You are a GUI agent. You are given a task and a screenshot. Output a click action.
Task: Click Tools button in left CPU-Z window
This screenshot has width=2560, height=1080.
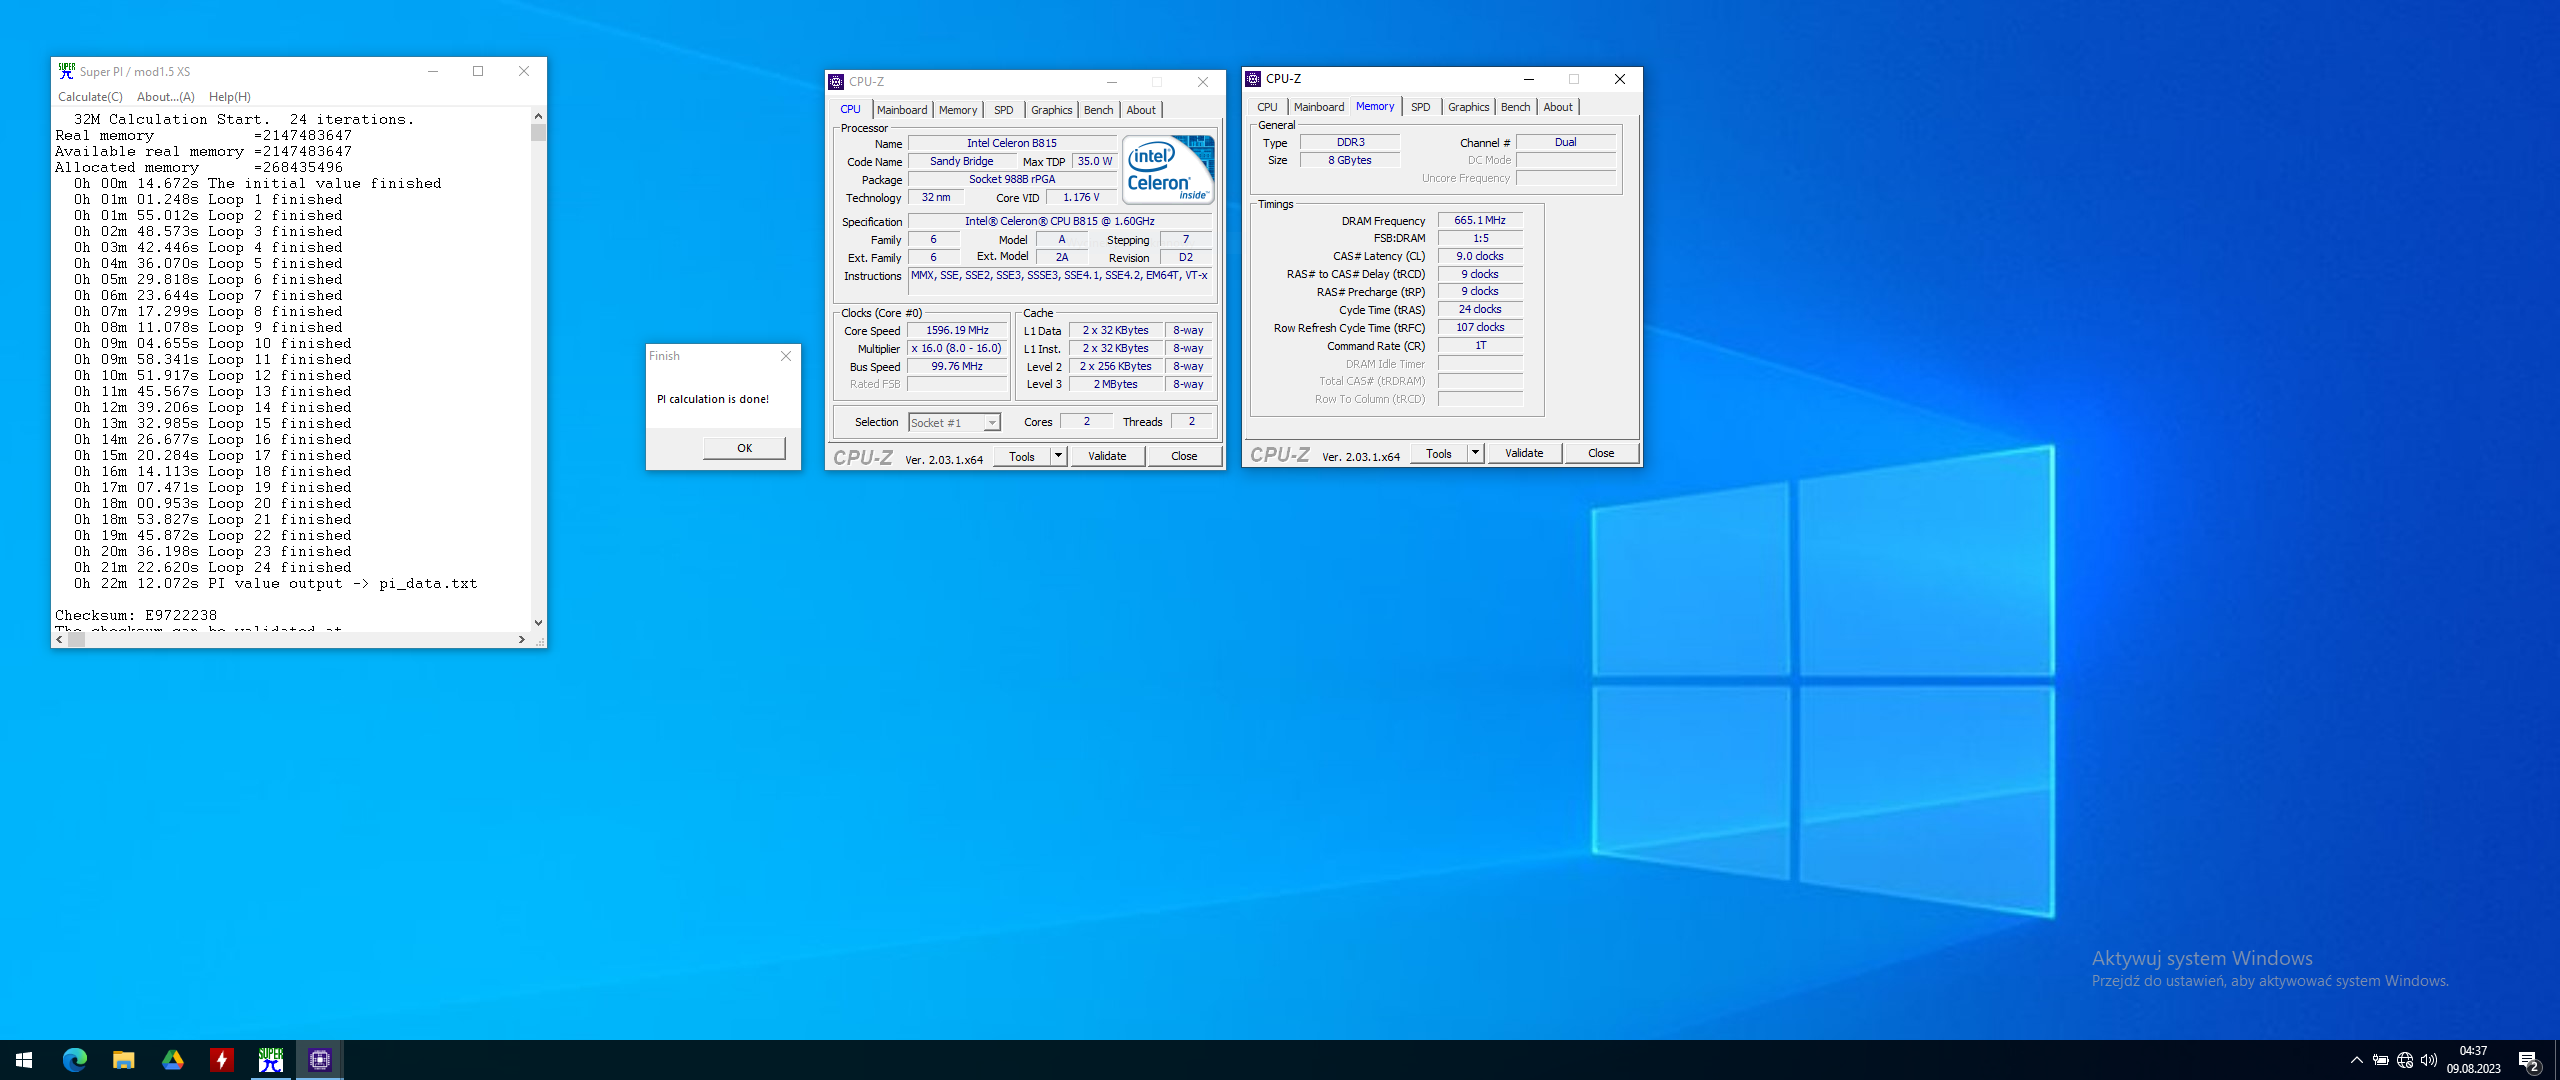click(x=1022, y=456)
